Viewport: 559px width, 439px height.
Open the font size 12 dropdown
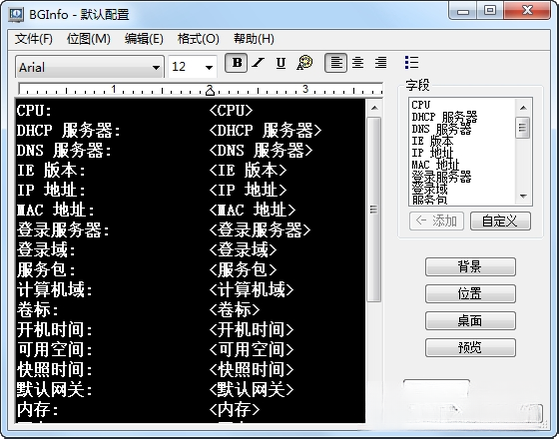(209, 67)
